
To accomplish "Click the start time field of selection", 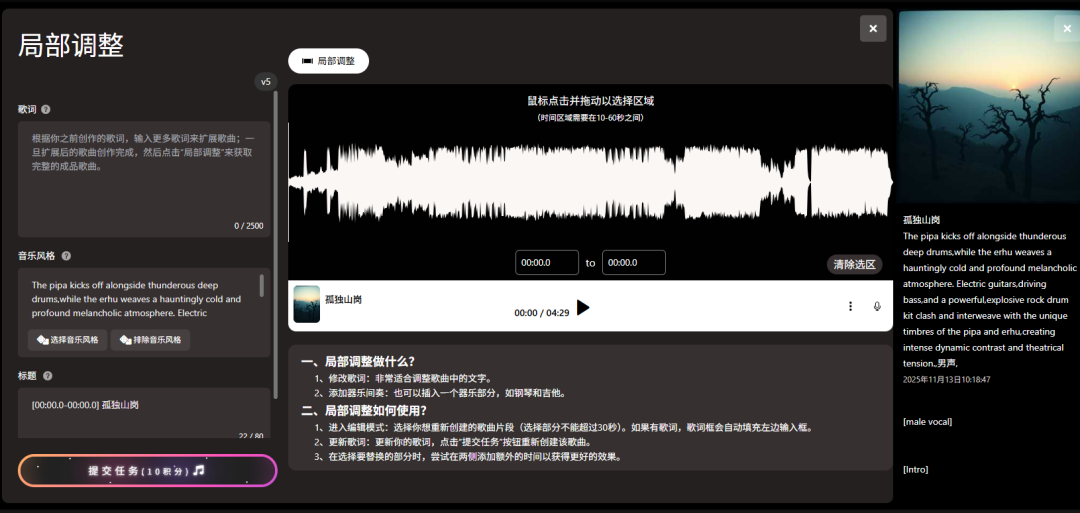I will (547, 262).
